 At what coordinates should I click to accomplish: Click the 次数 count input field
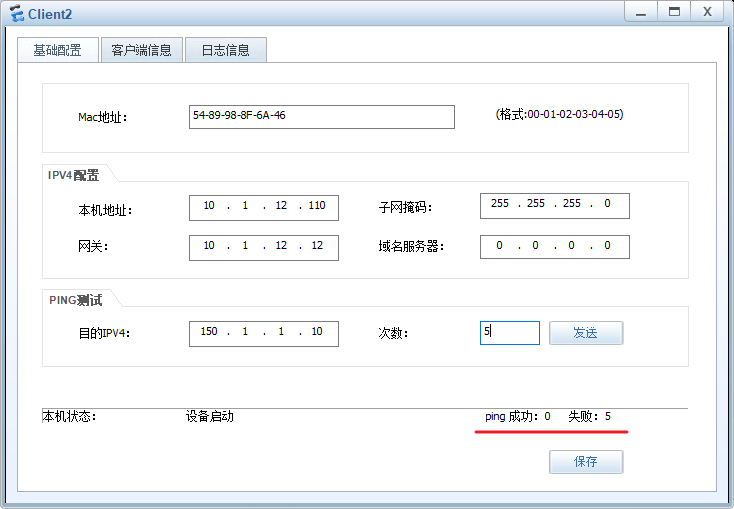pos(510,333)
